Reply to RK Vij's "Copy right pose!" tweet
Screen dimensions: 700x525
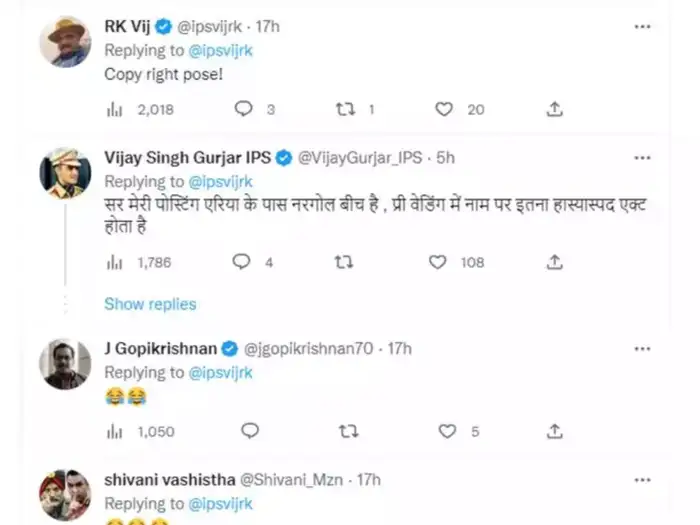tap(242, 110)
